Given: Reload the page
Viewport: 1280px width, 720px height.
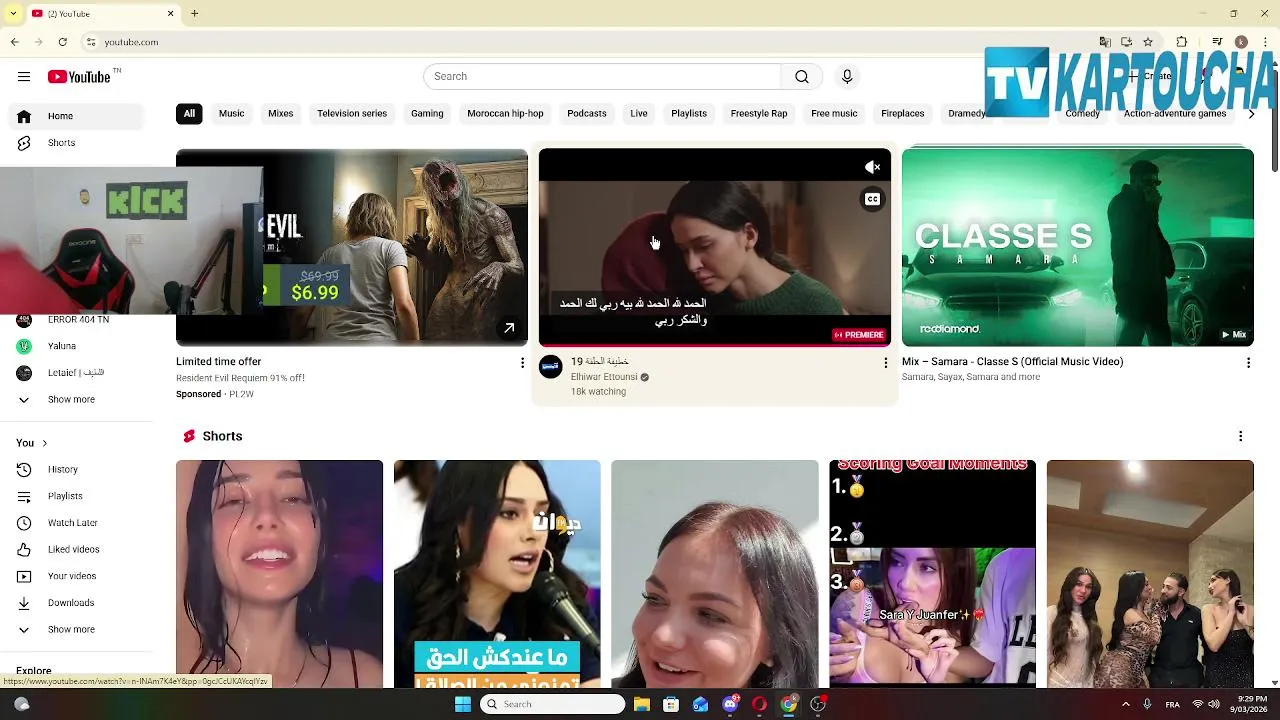Looking at the screenshot, I should [63, 42].
